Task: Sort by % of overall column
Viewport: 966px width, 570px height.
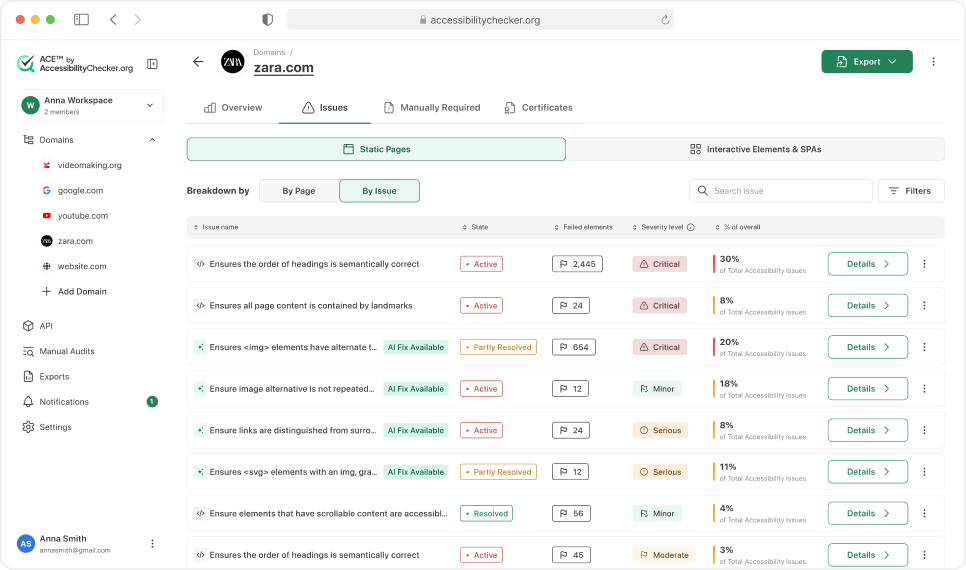Action: click(x=737, y=227)
